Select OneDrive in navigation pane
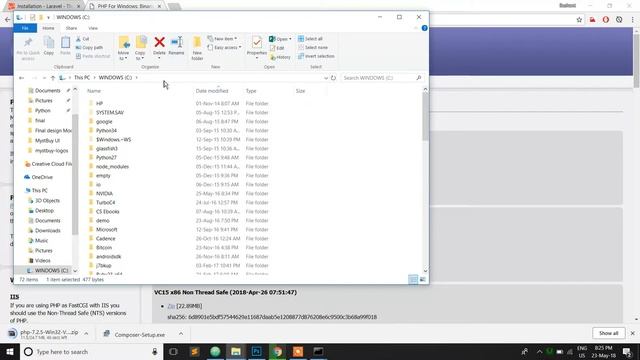Screen dimensions: 640x360 (x=42, y=177)
